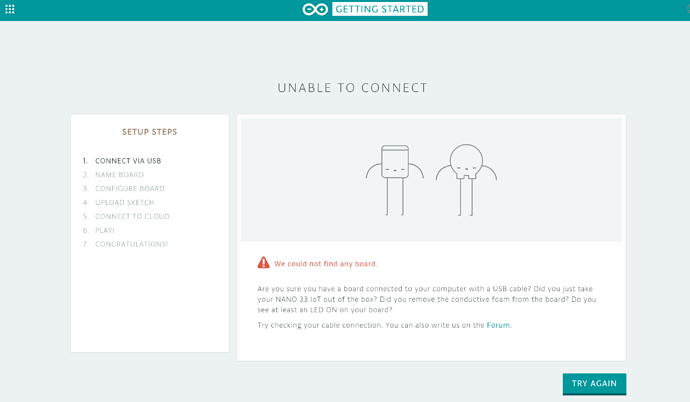Go to the Configure Board step

click(x=129, y=188)
